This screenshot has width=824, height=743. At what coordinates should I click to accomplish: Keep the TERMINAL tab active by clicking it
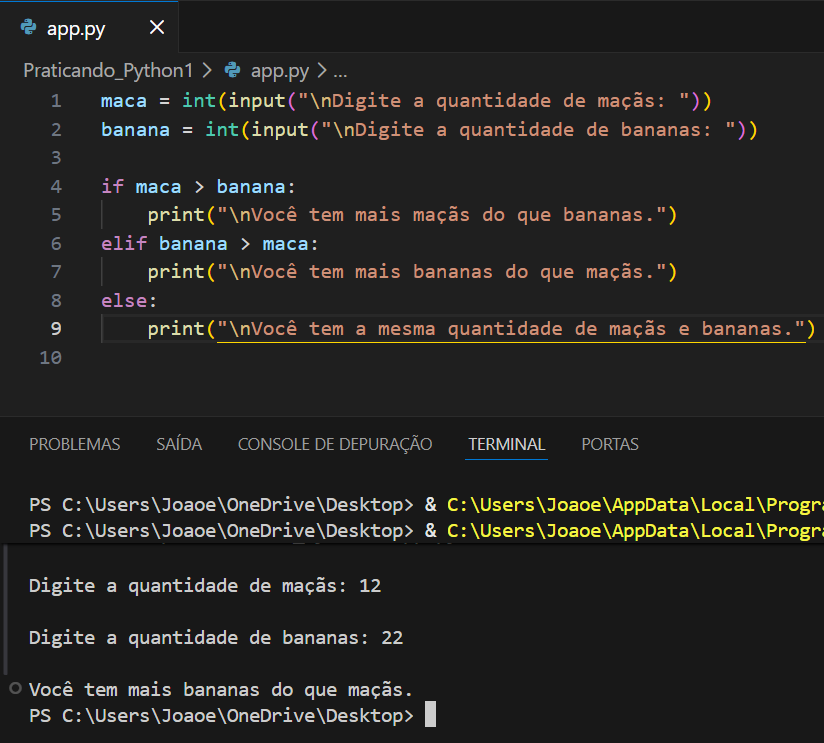point(506,444)
